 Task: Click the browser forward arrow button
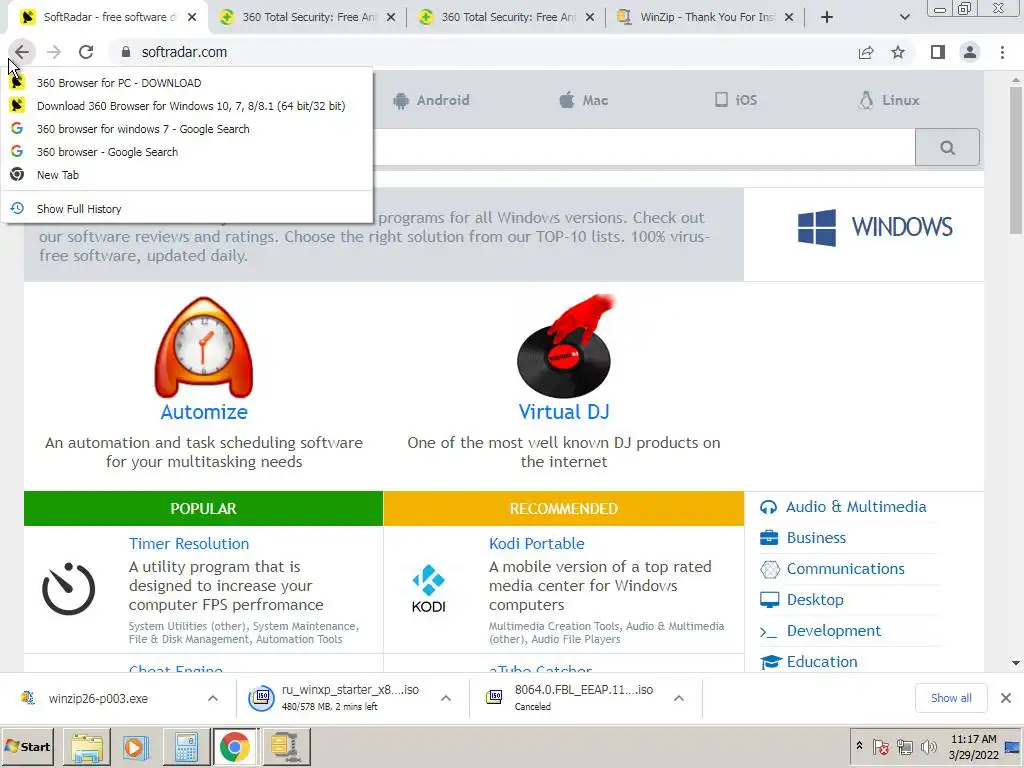54,52
